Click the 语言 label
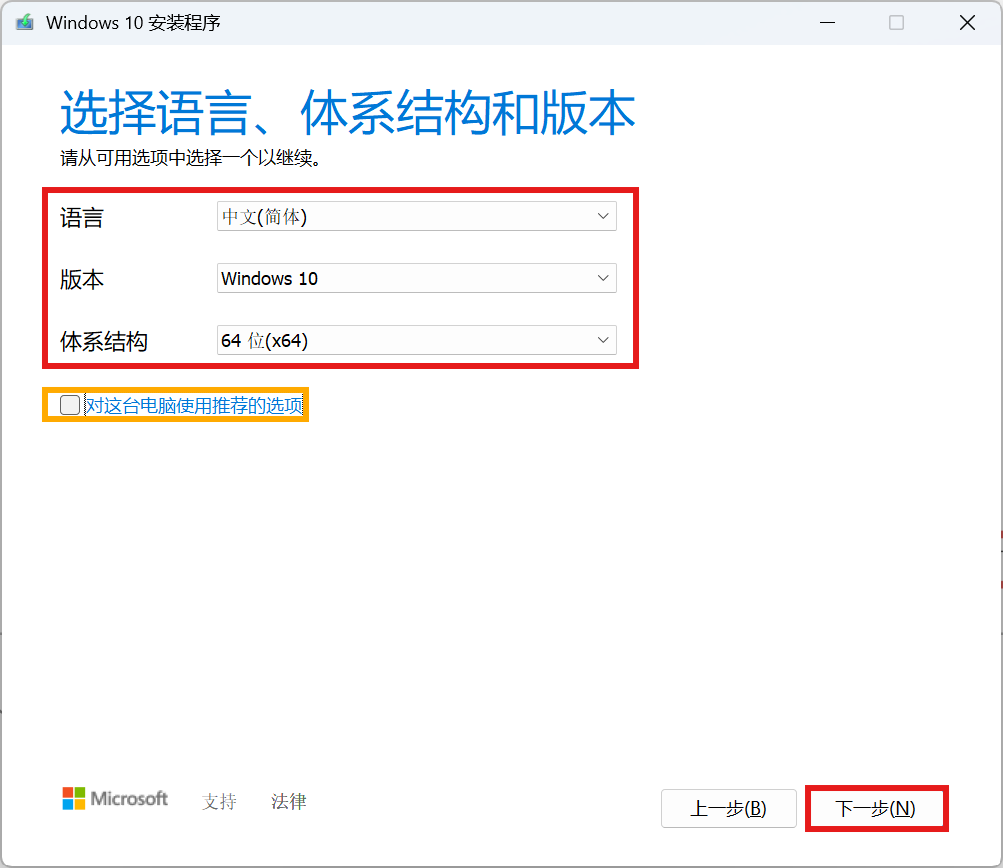 coord(82,217)
